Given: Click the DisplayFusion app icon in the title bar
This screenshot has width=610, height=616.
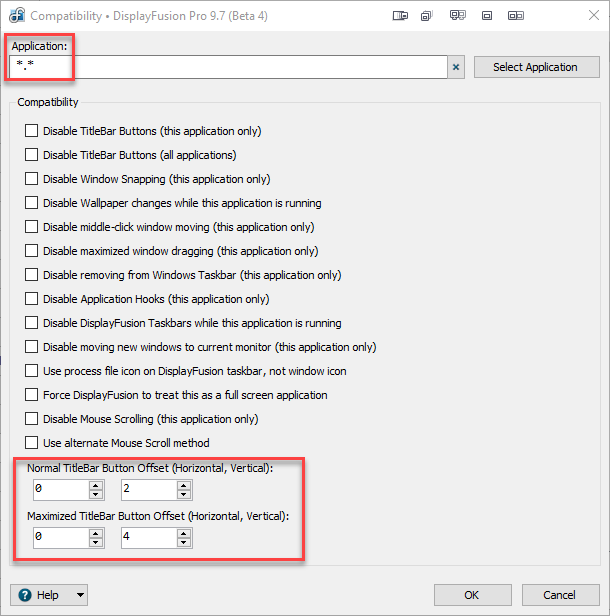Looking at the screenshot, I should point(17,16).
